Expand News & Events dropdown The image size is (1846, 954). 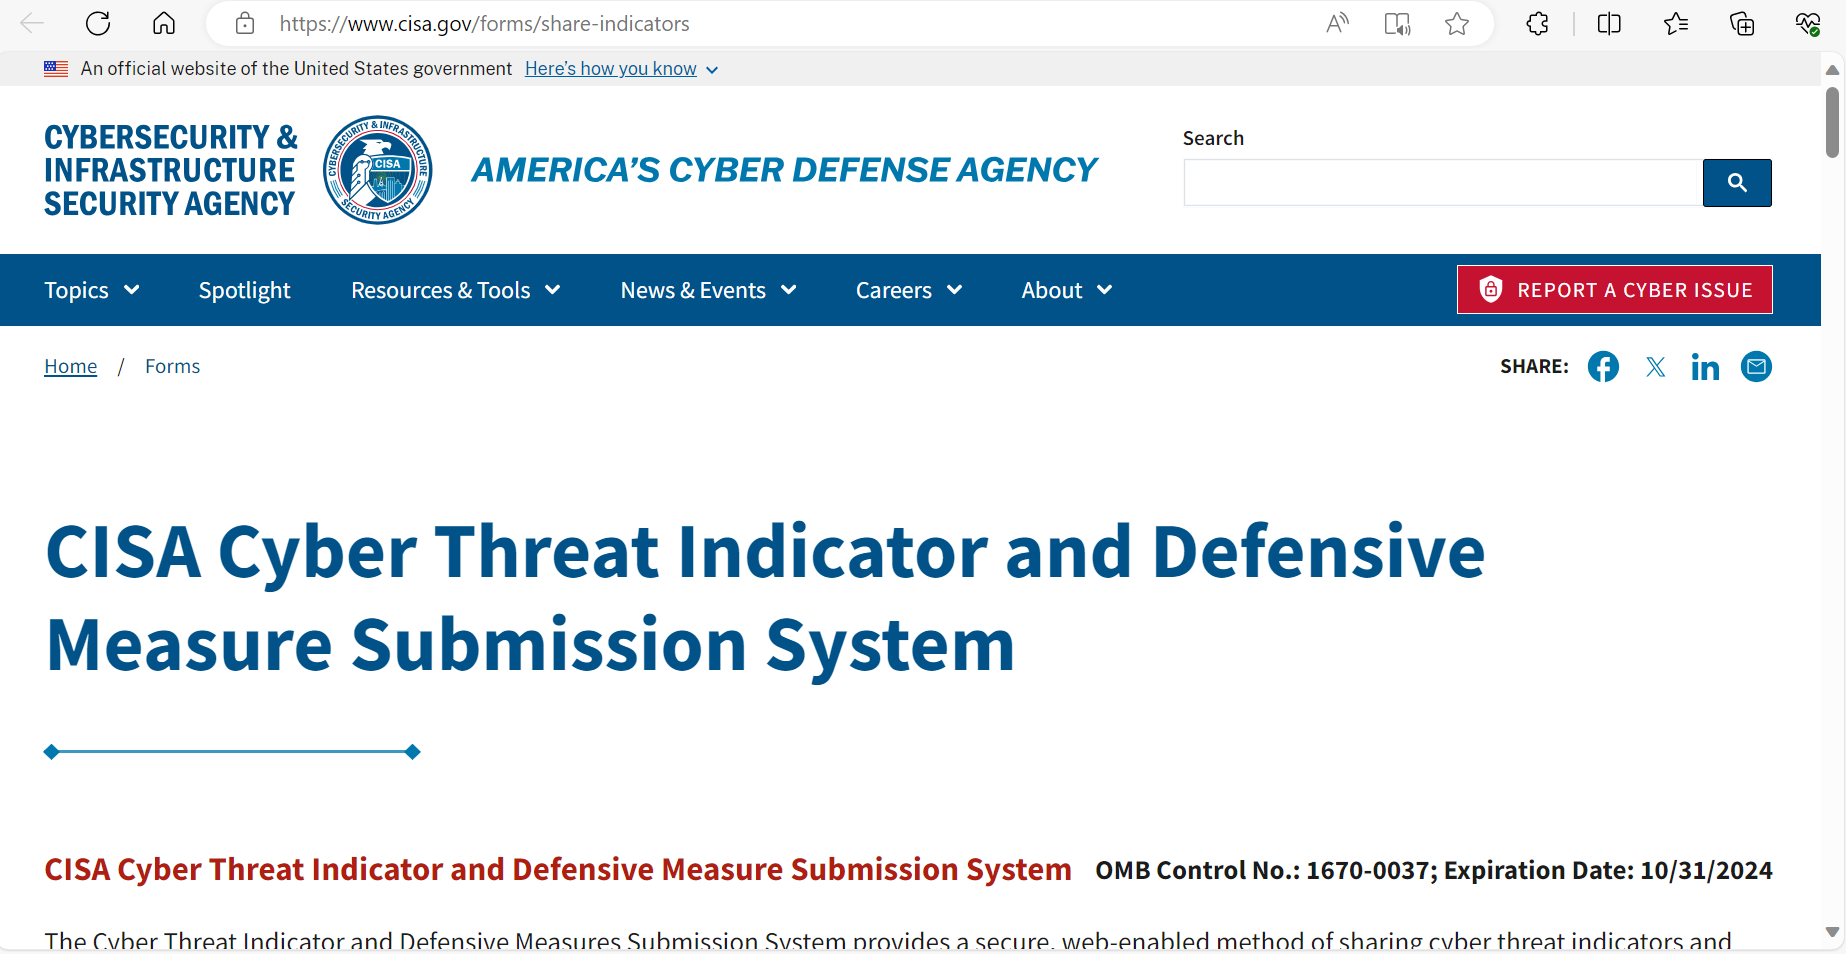click(x=708, y=290)
